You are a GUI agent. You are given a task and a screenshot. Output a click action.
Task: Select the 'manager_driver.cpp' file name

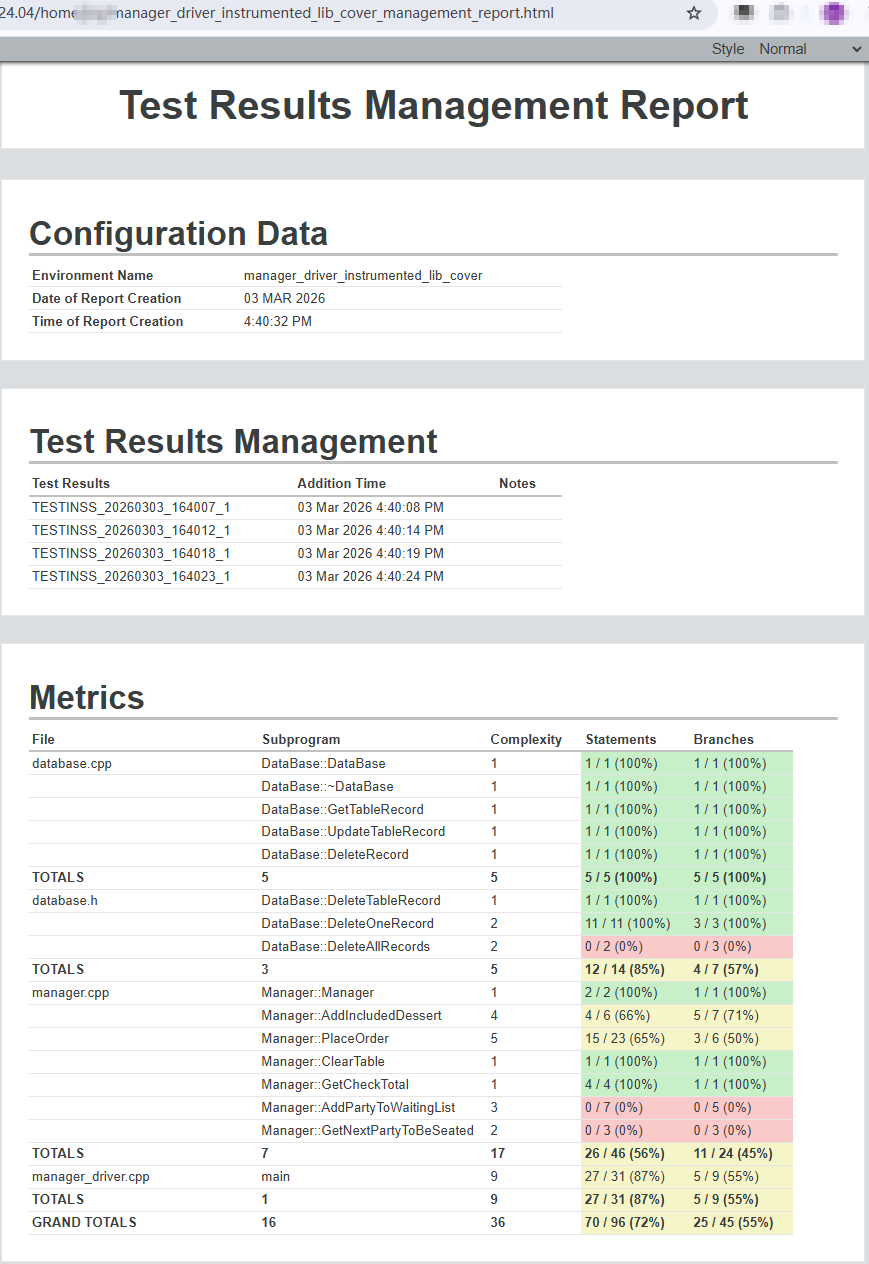click(91, 1176)
